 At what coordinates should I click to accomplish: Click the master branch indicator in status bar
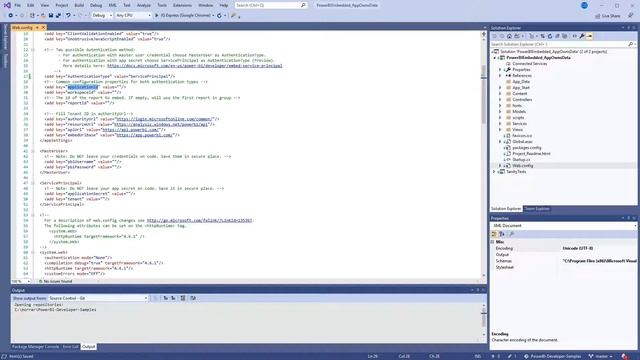(x=601, y=356)
